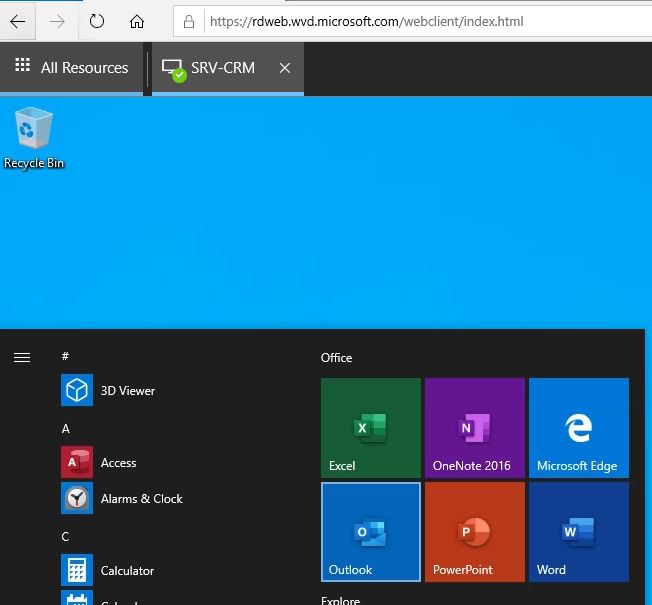Switch to the SRV-CRM session tab
The height and width of the screenshot is (605, 652).
pyautogui.click(x=227, y=67)
